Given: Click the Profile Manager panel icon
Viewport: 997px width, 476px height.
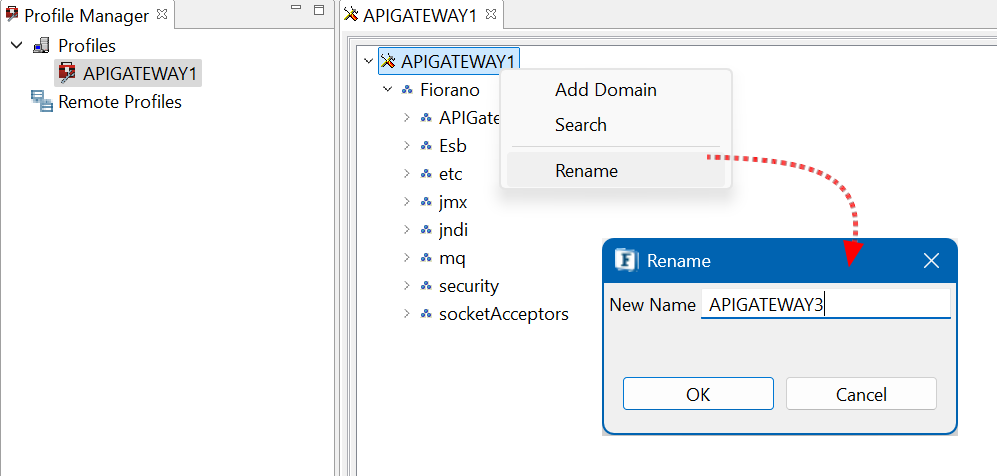Looking at the screenshot, I should [11, 15].
